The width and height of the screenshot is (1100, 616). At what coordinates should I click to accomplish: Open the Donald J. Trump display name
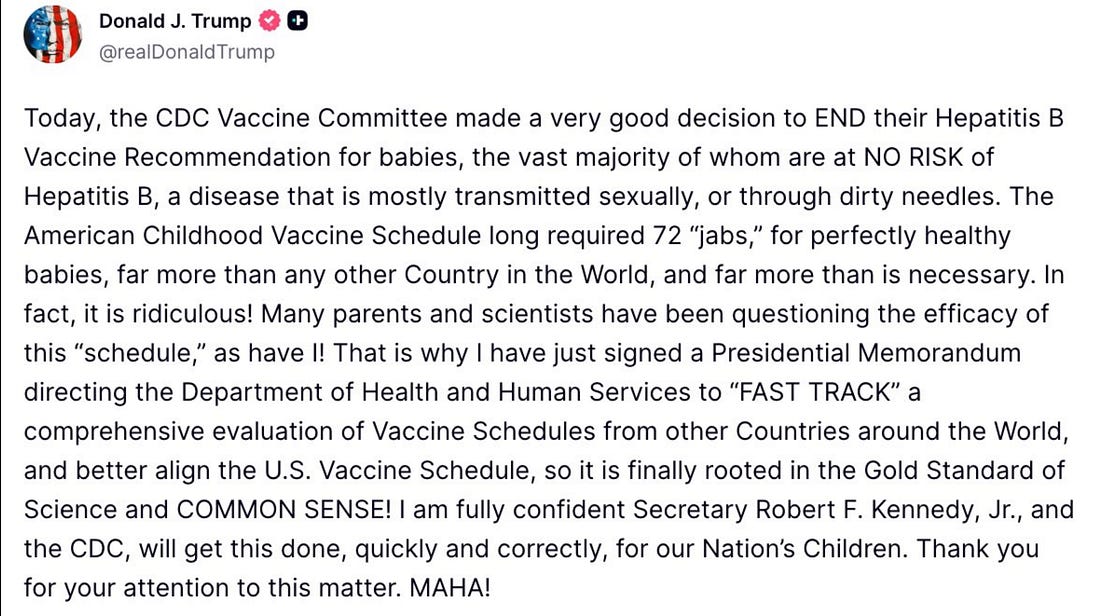[x=175, y=21]
